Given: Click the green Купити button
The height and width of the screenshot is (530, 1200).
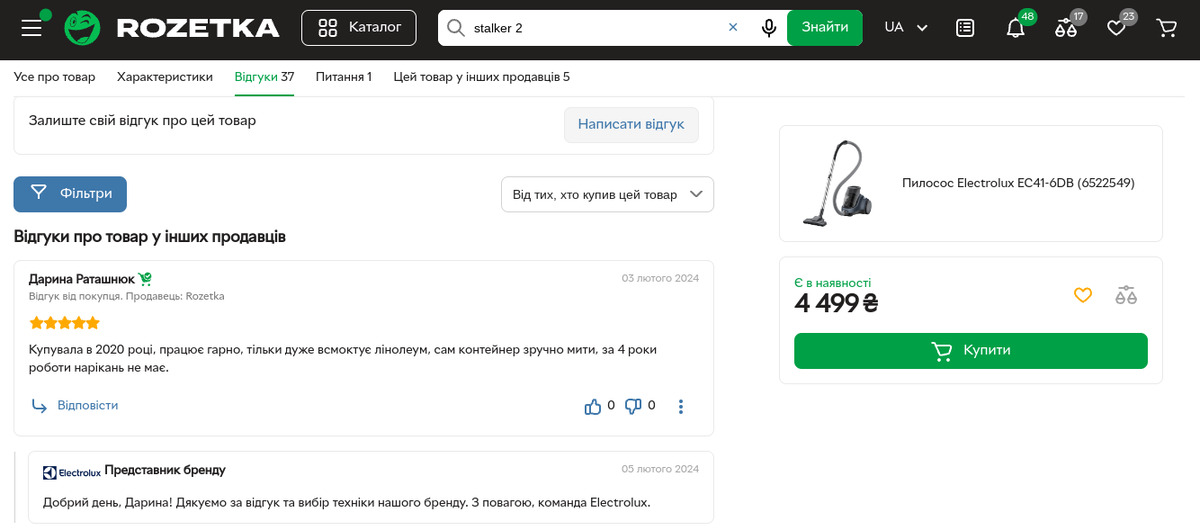Looking at the screenshot, I should [x=971, y=351].
